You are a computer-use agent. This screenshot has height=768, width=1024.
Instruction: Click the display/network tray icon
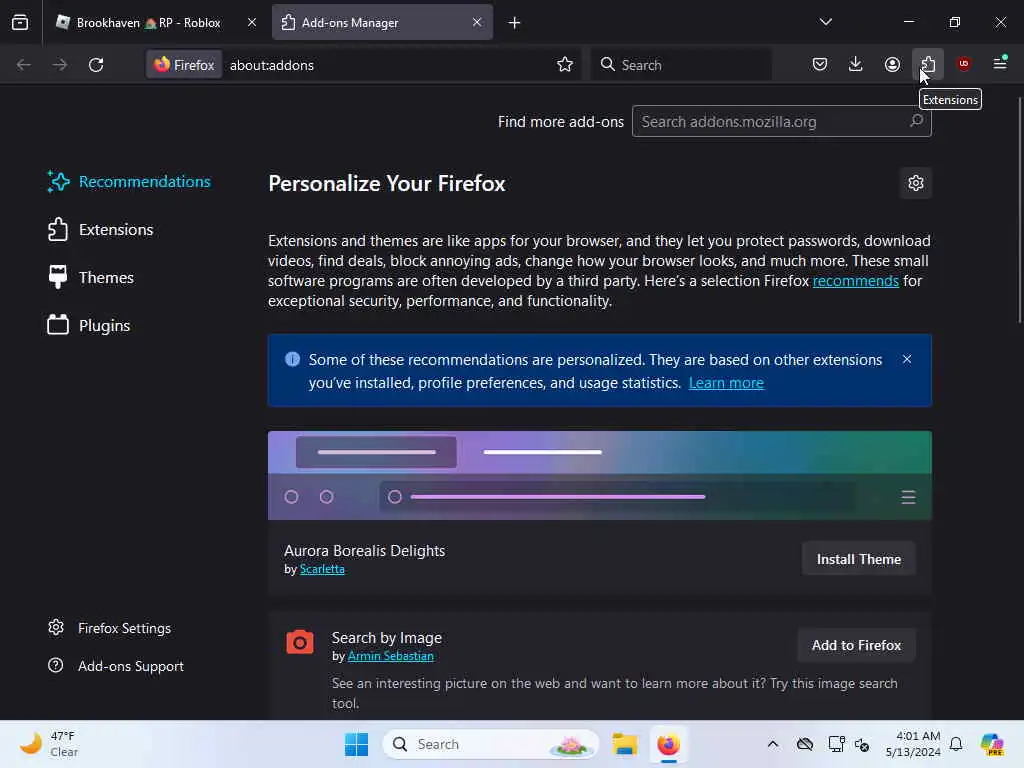pyautogui.click(x=836, y=744)
